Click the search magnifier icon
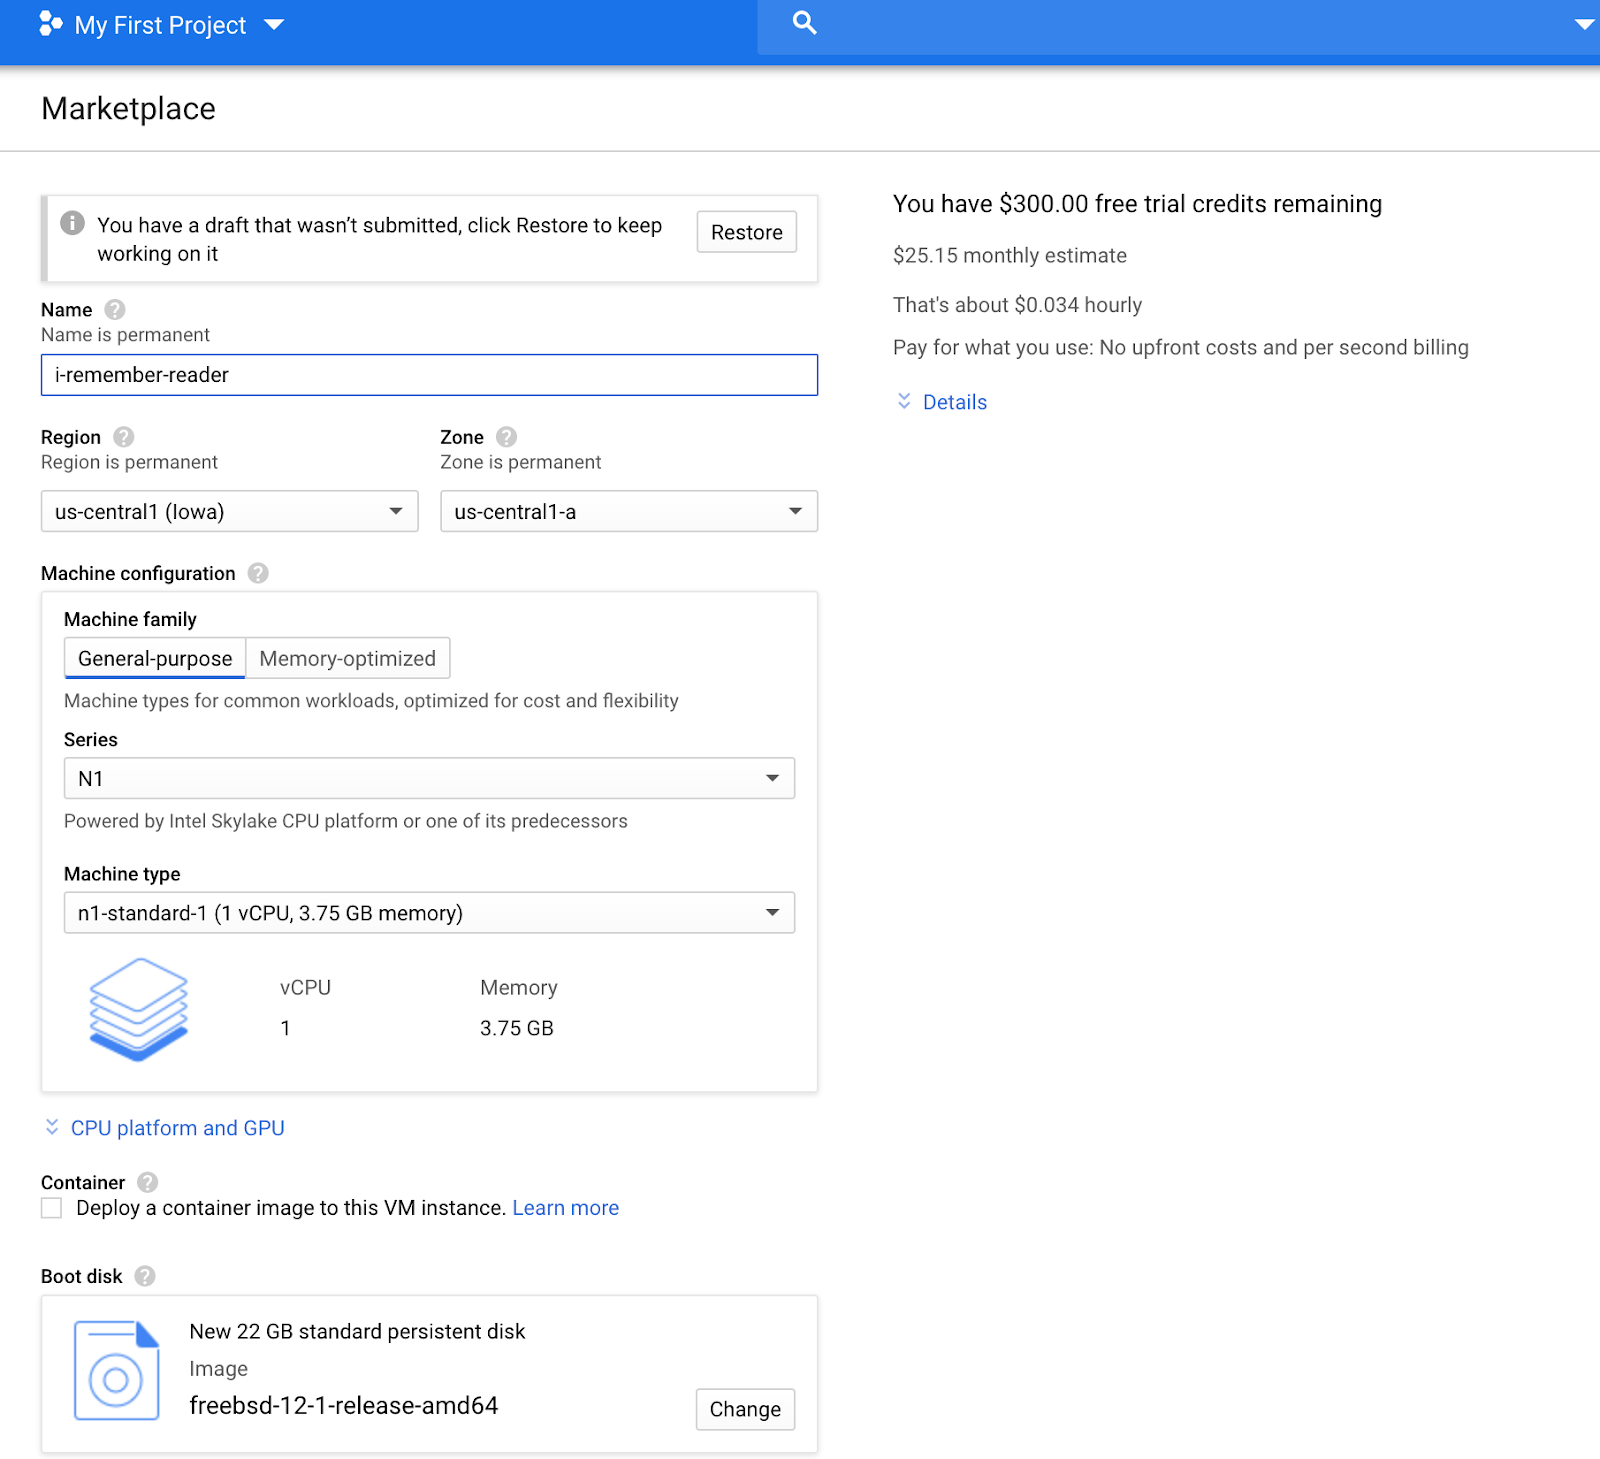The width and height of the screenshot is (1600, 1459). [805, 23]
